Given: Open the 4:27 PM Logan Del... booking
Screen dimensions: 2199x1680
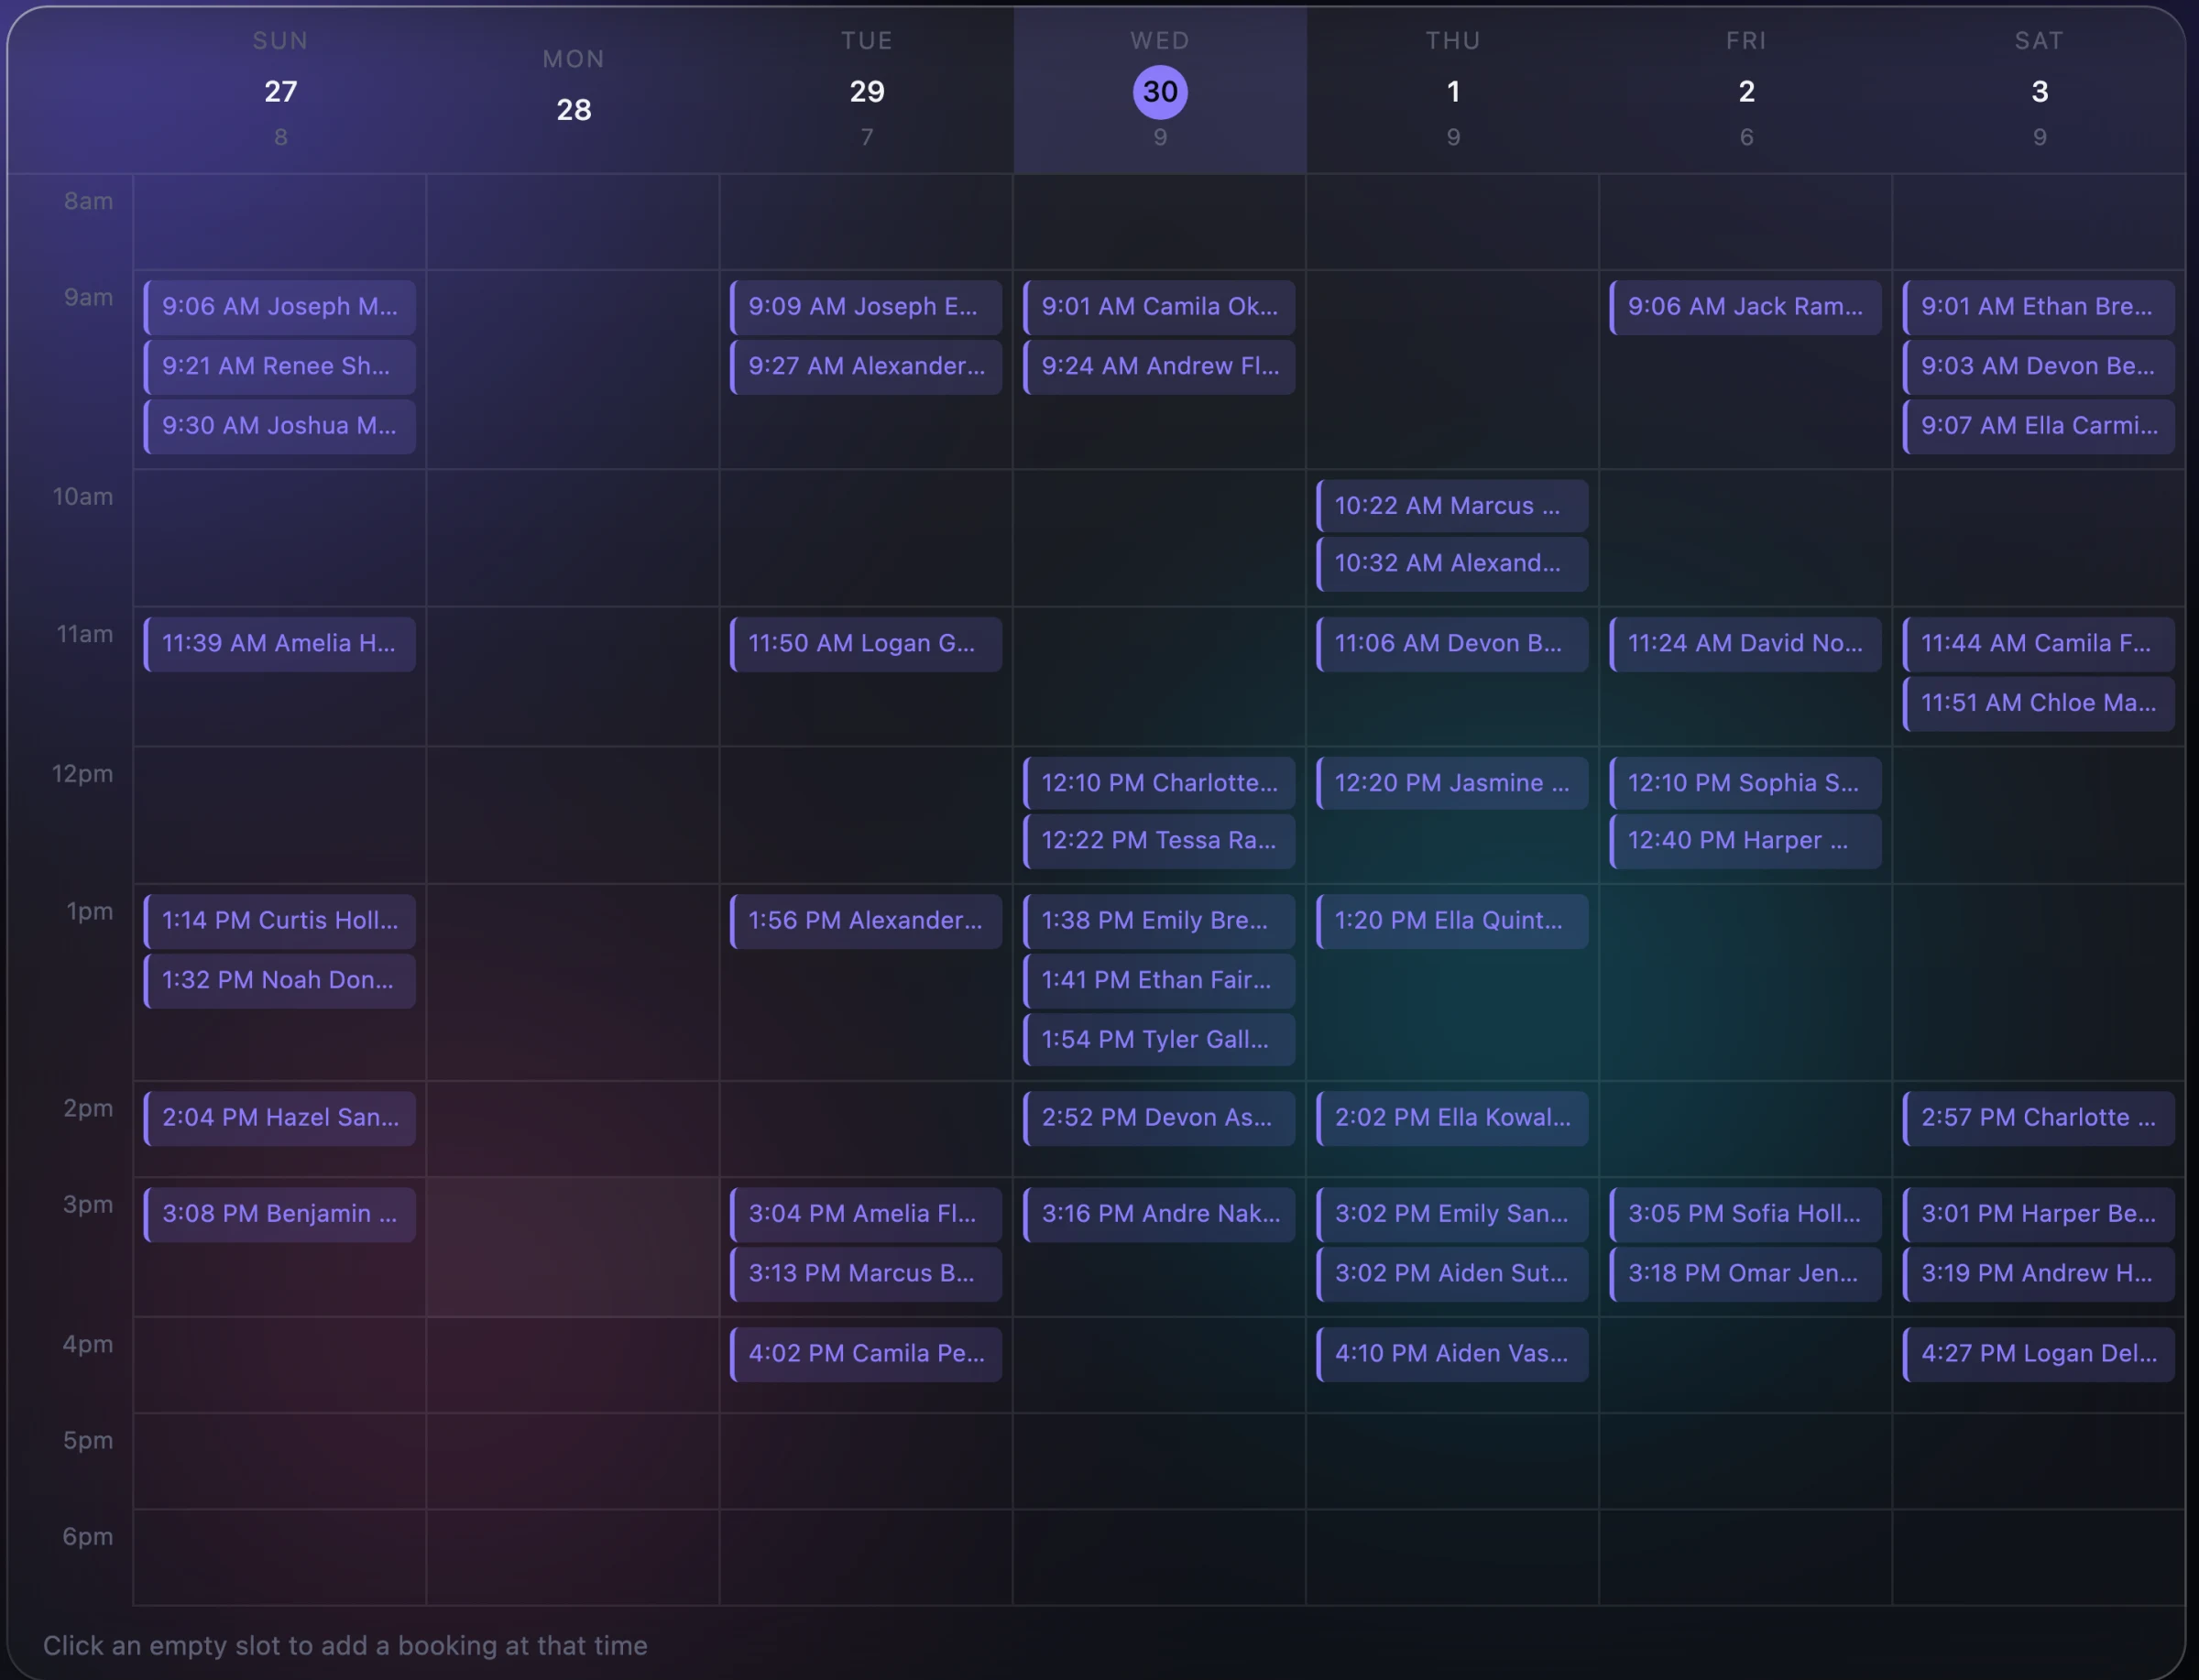Looking at the screenshot, I should [x=2038, y=1354].
